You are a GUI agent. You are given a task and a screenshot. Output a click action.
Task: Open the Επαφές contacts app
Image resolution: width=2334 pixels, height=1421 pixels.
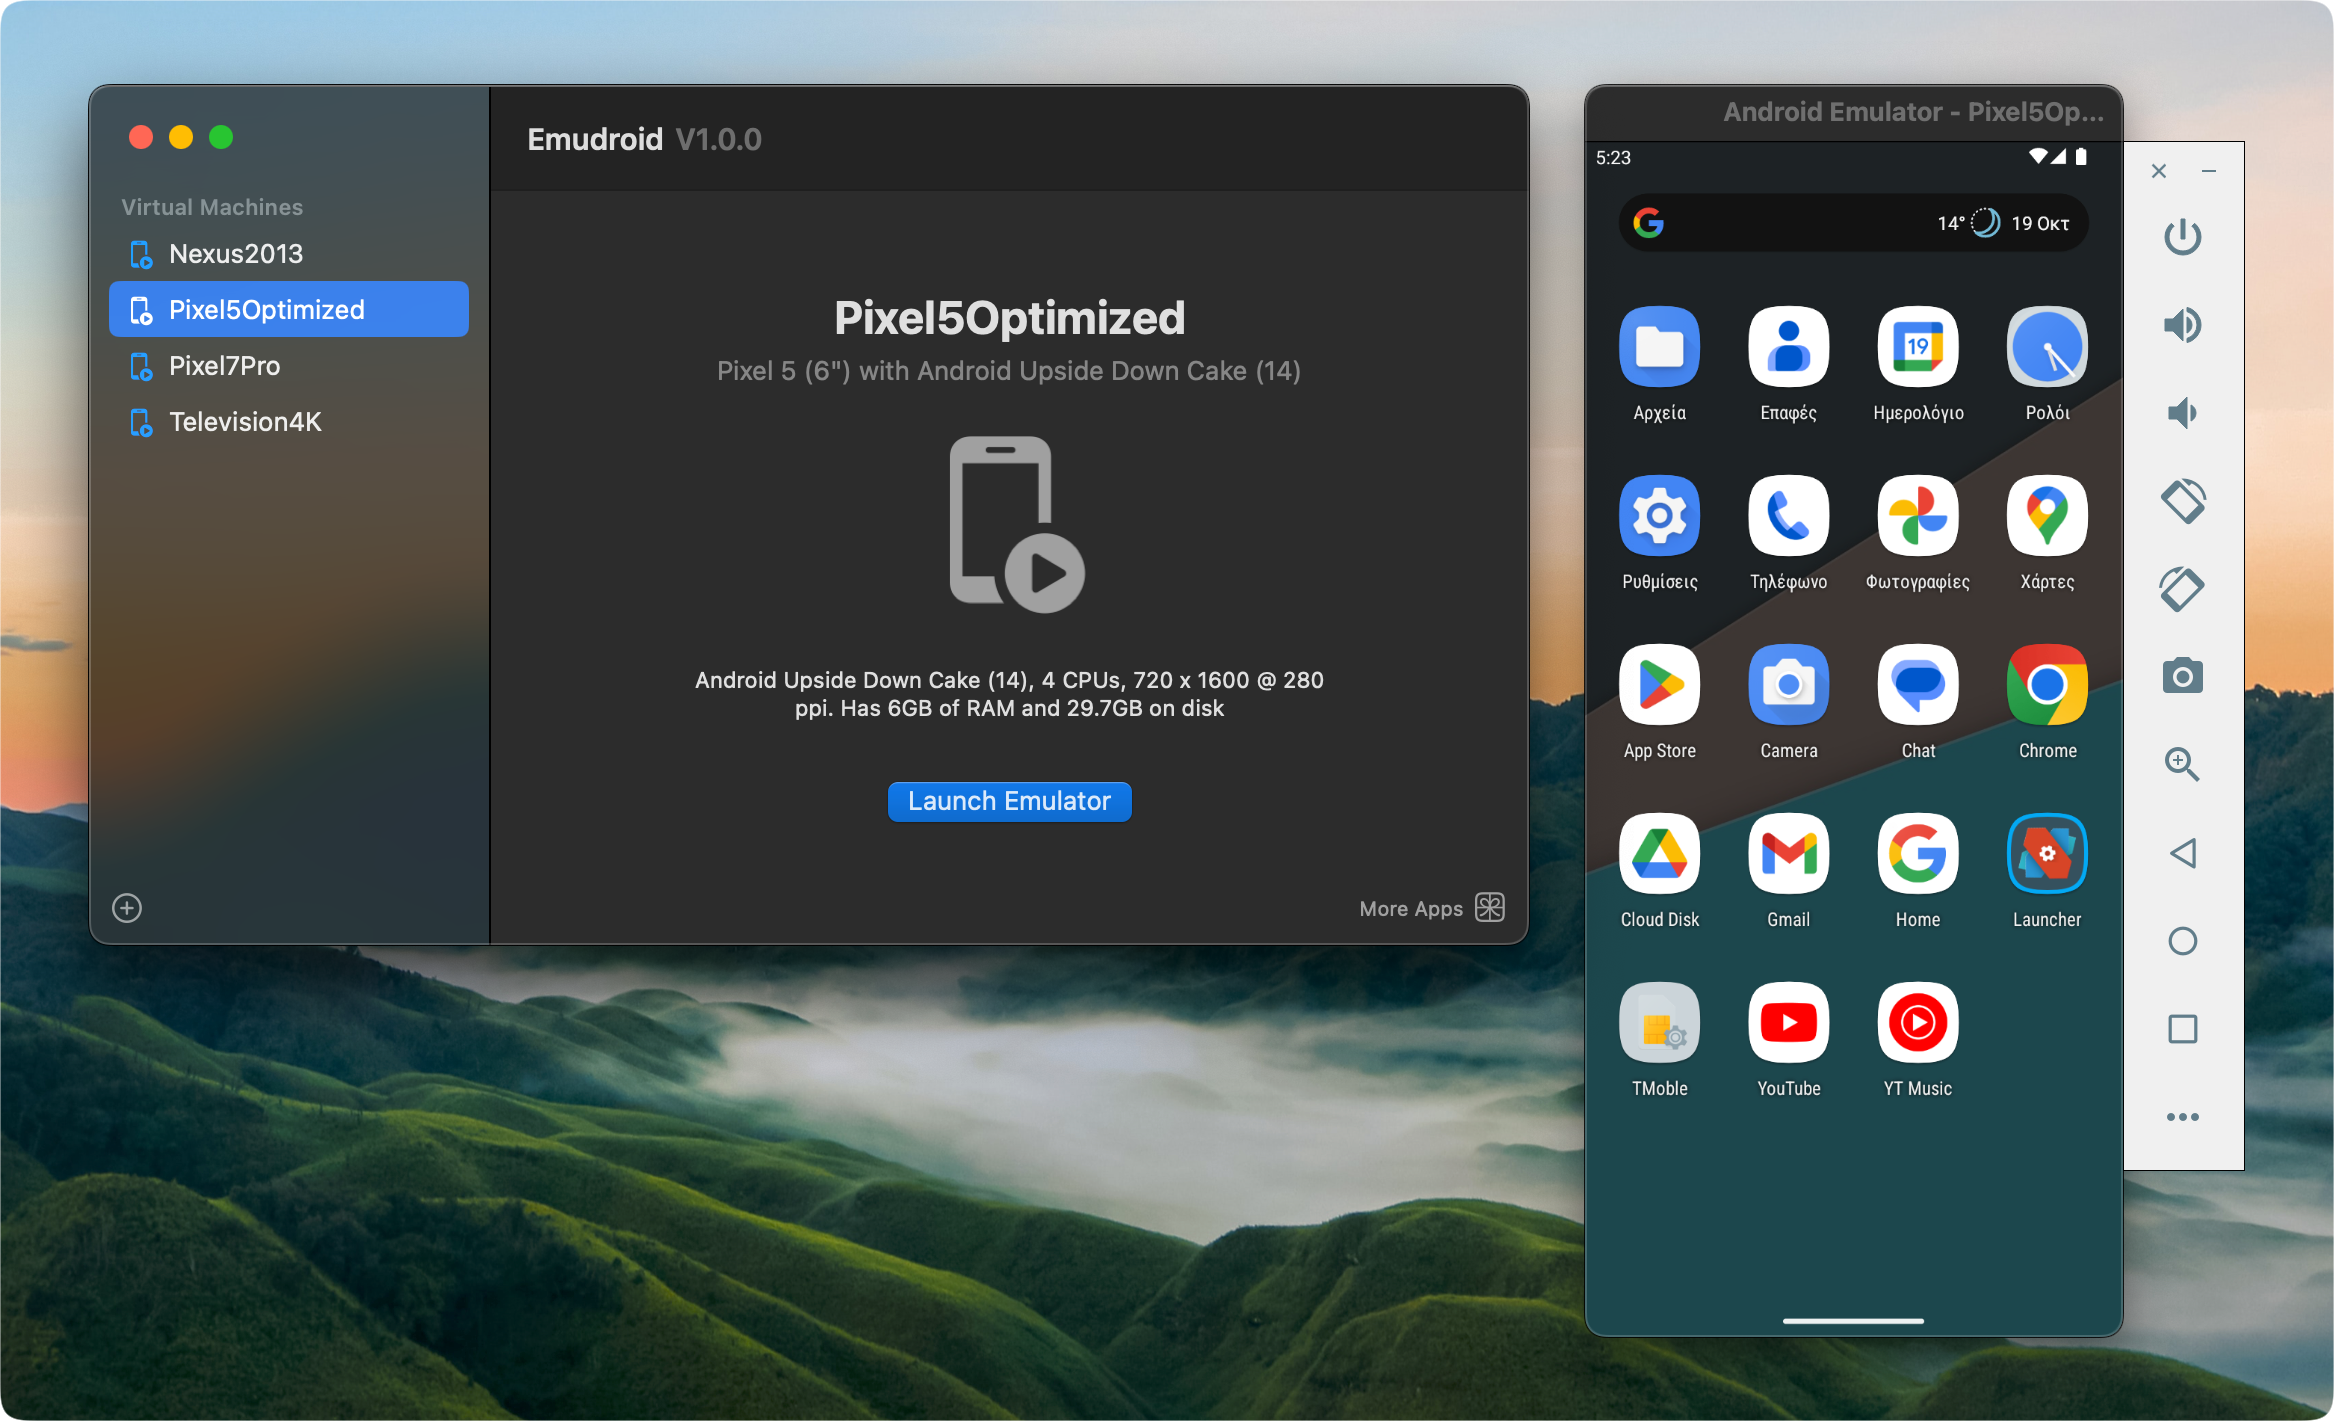(x=1788, y=364)
